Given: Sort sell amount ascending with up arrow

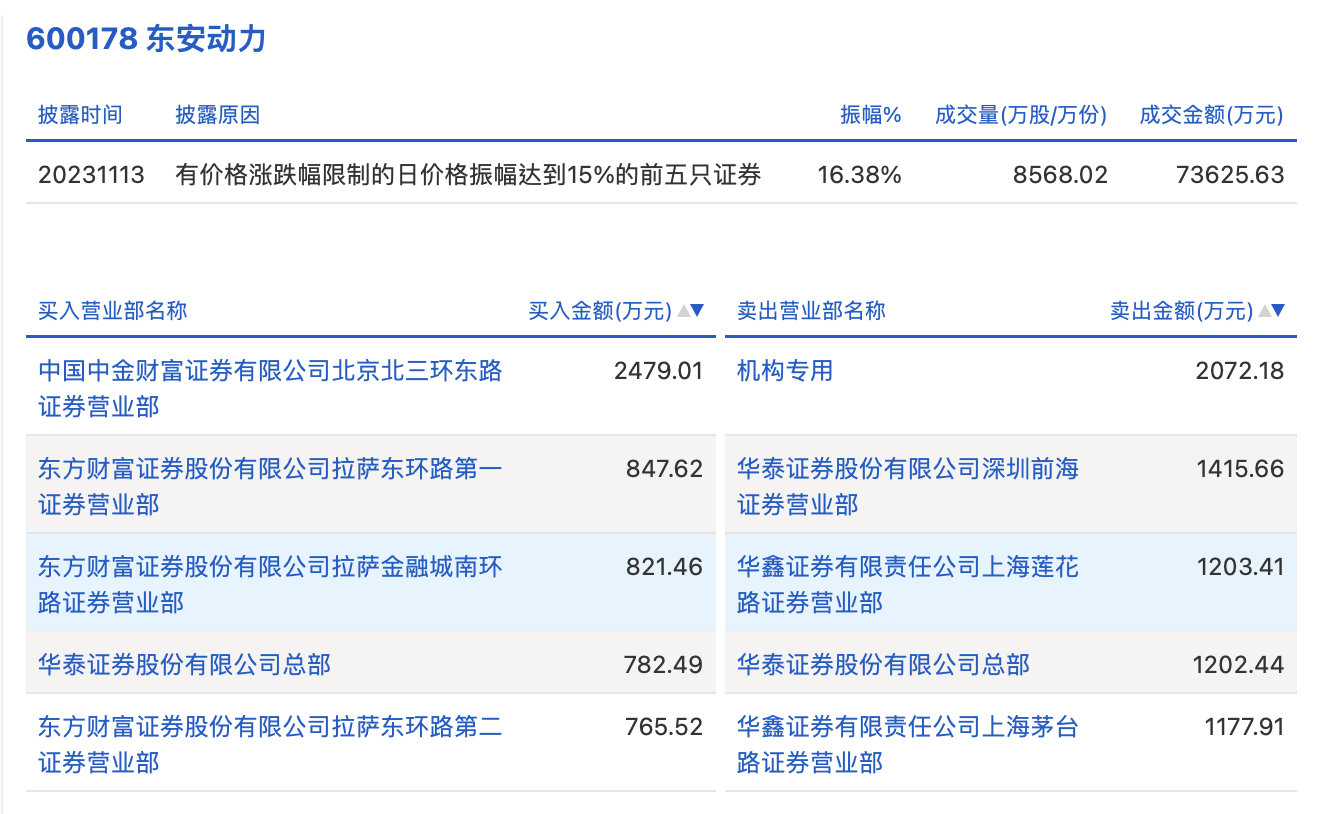Looking at the screenshot, I should [x=1265, y=311].
